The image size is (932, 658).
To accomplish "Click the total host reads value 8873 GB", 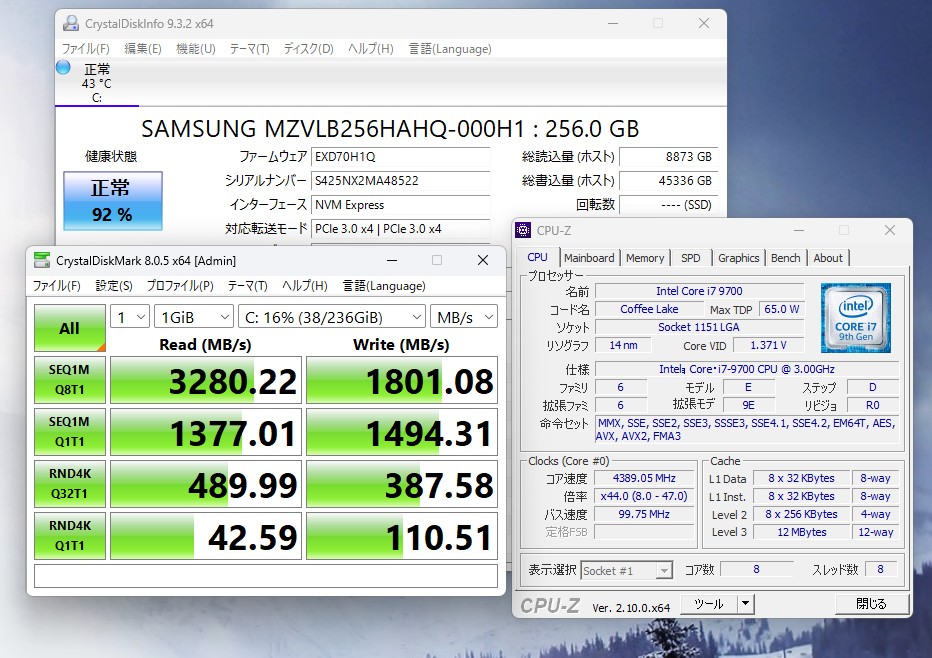I will pos(668,156).
